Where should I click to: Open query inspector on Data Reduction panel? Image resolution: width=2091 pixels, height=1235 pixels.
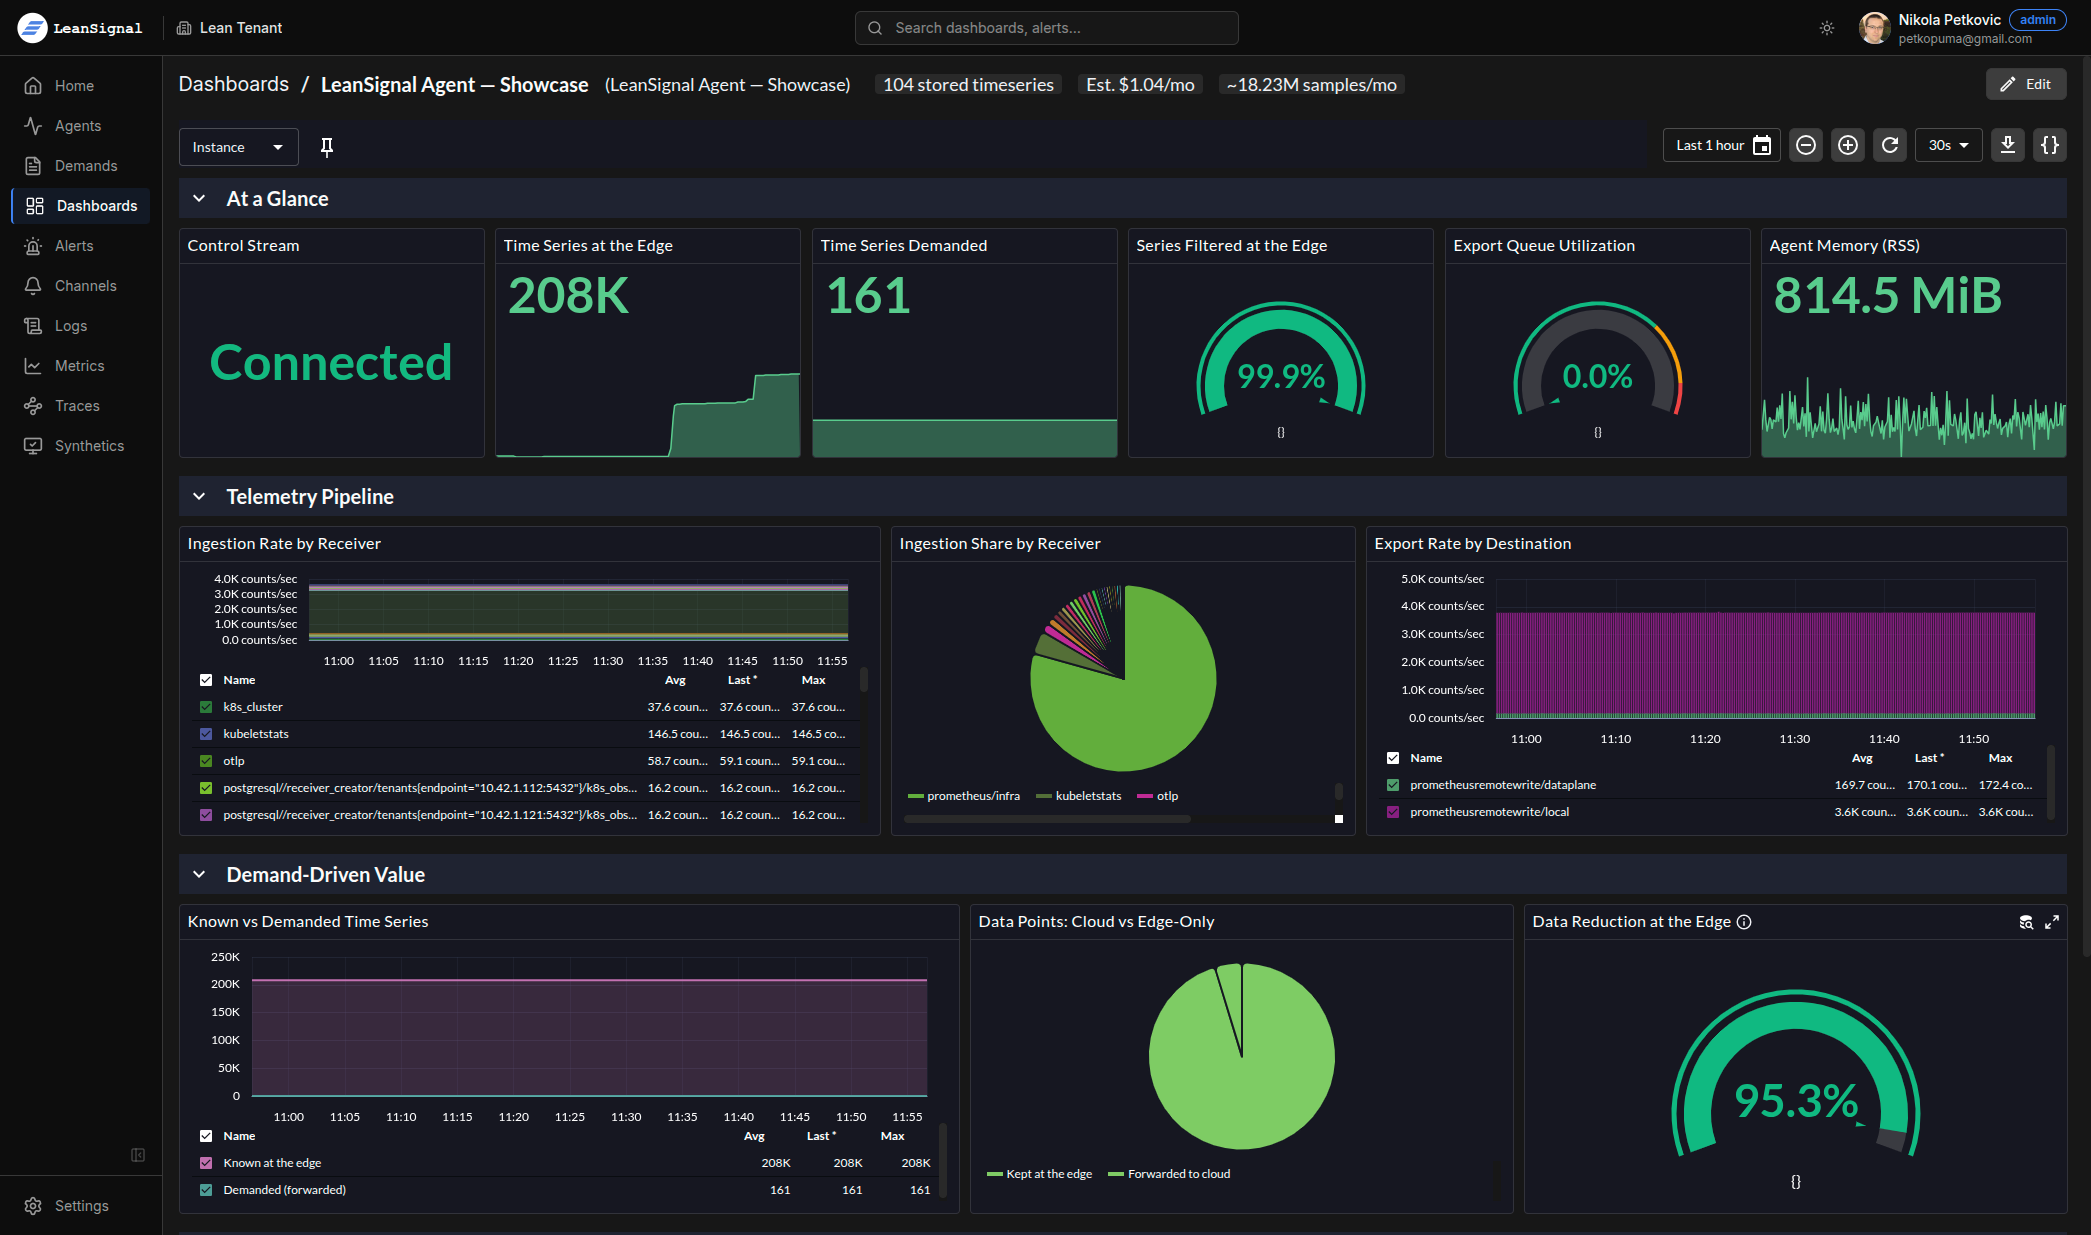pos(2026,922)
